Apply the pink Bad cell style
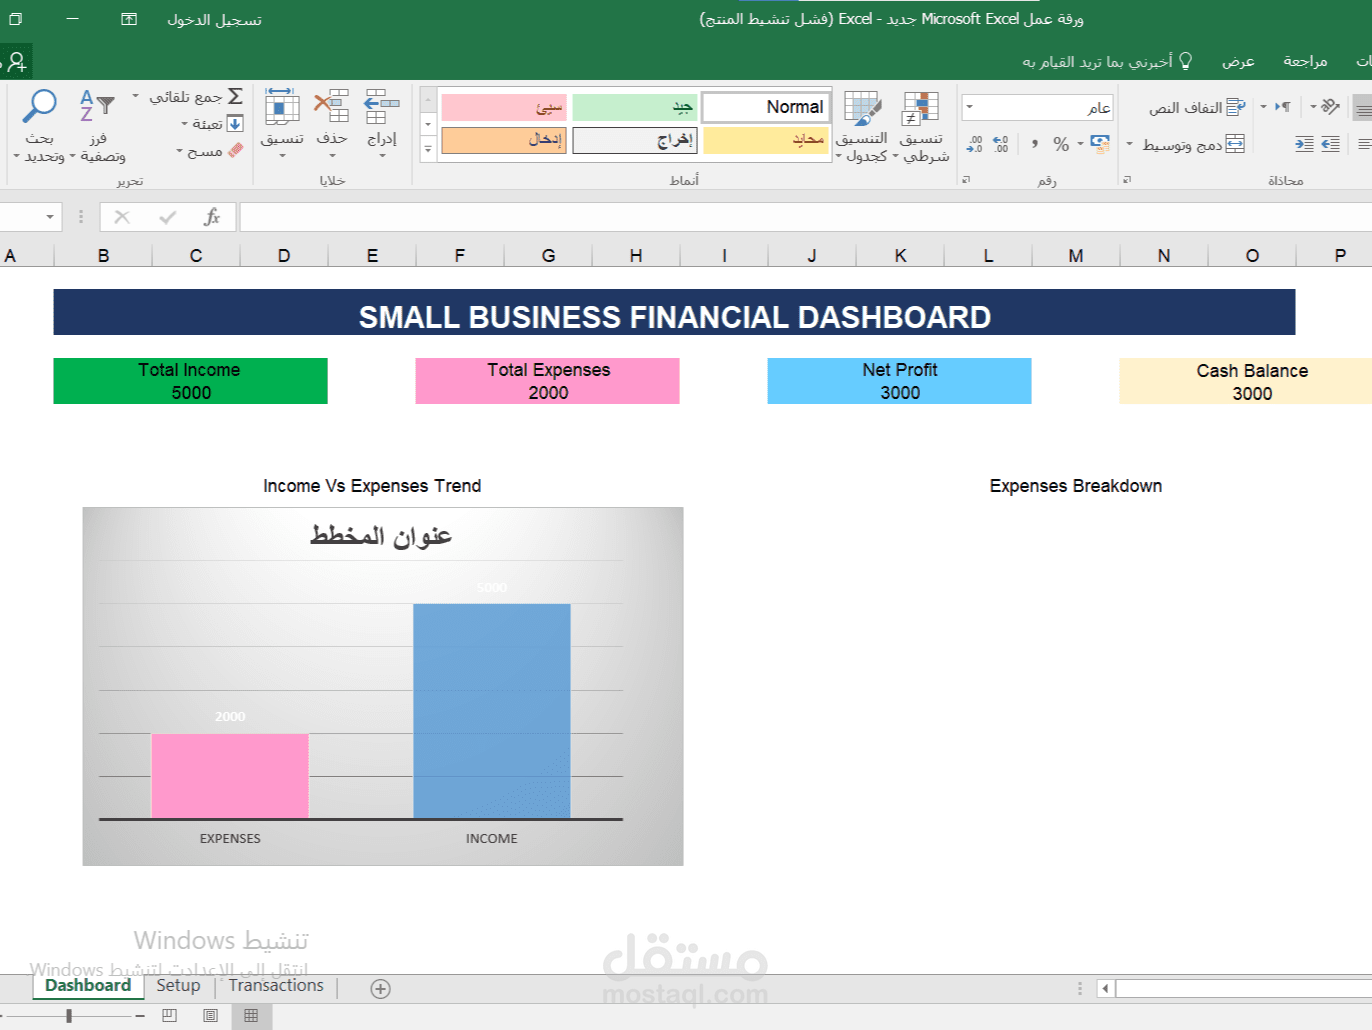The width and height of the screenshot is (1372, 1030). point(504,107)
